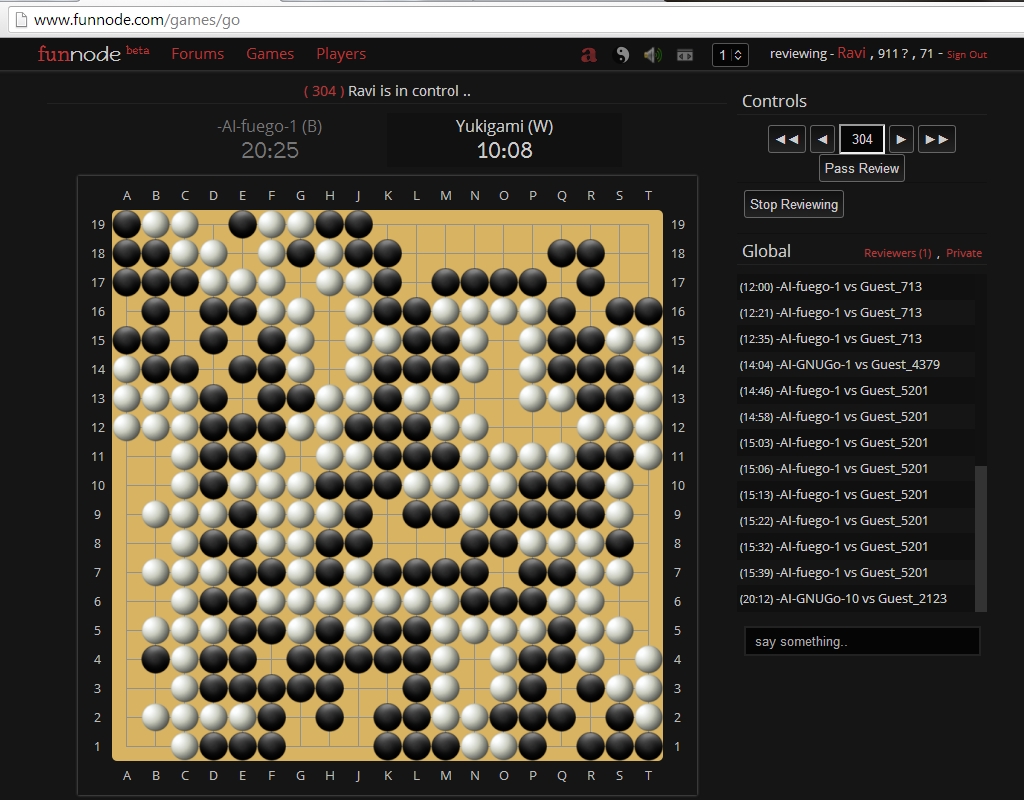Step forward one move
This screenshot has height=800, width=1024.
tap(901, 138)
